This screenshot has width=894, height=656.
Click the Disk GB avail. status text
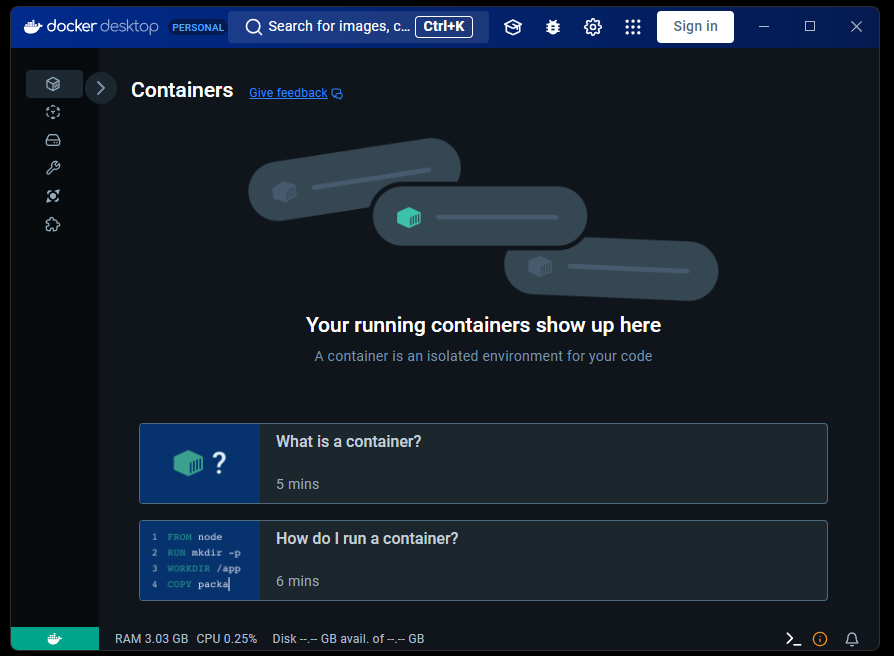(348, 639)
